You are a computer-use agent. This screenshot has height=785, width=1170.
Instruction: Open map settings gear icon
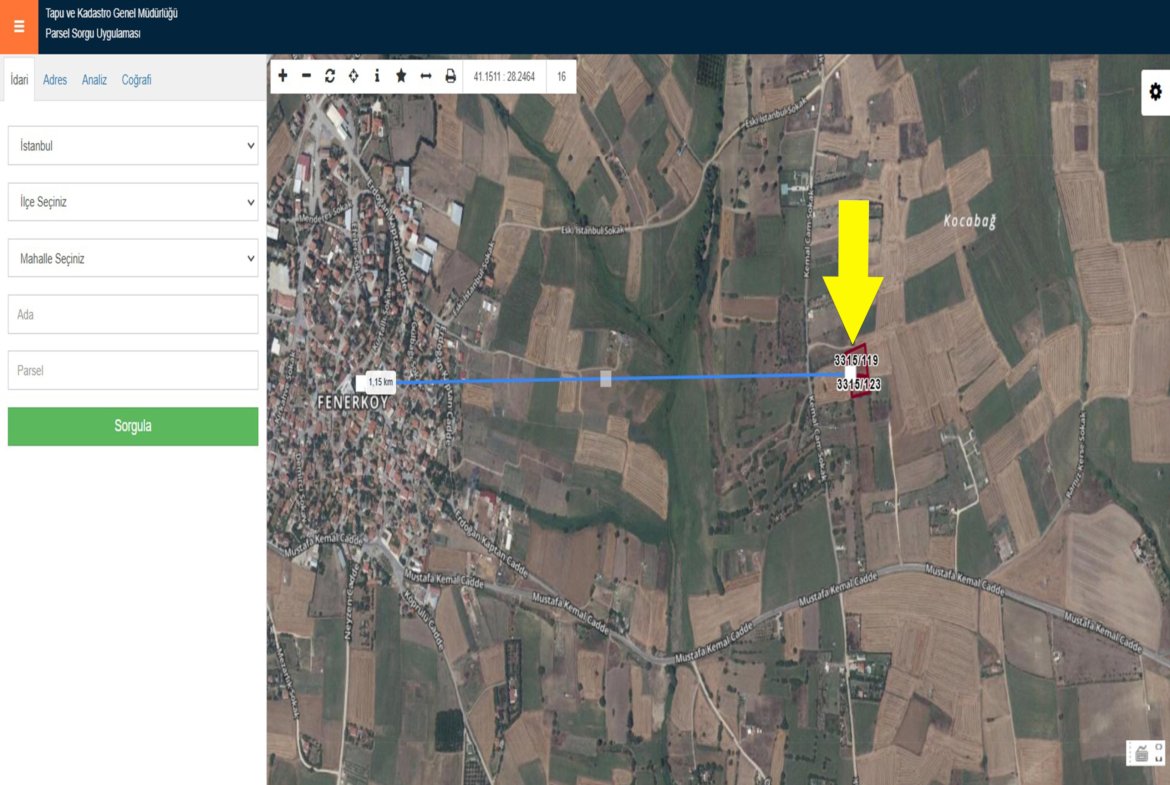coord(1155,92)
